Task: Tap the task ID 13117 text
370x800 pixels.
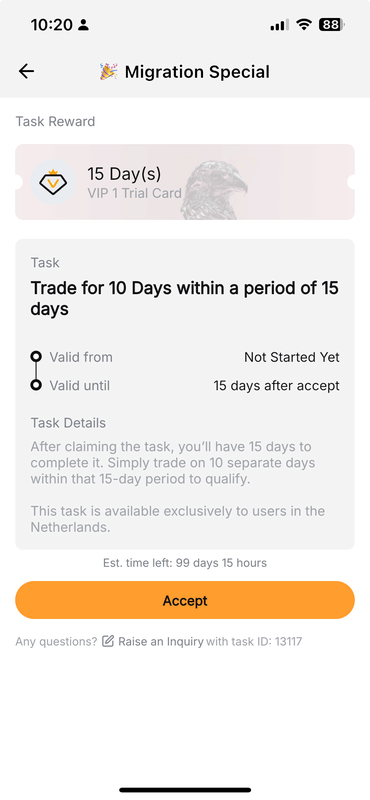Action: tap(254, 641)
